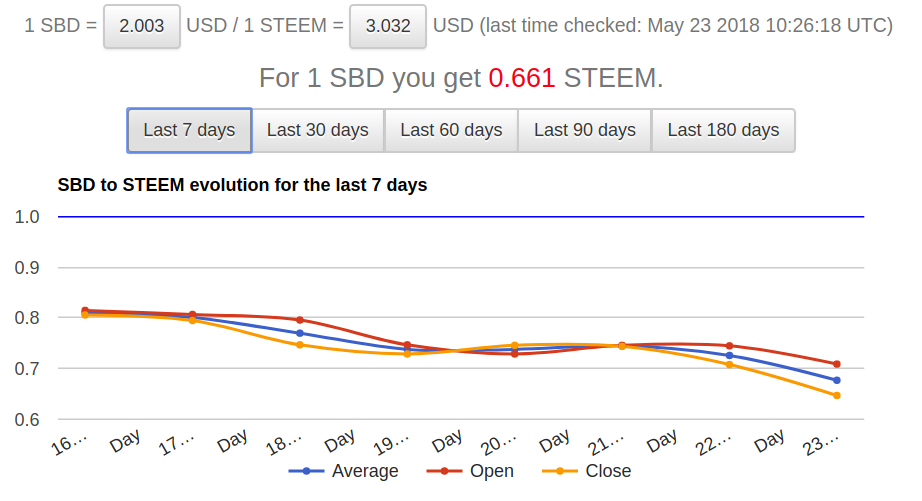
Task: Click the blue Average legend line marker
Action: [306, 471]
